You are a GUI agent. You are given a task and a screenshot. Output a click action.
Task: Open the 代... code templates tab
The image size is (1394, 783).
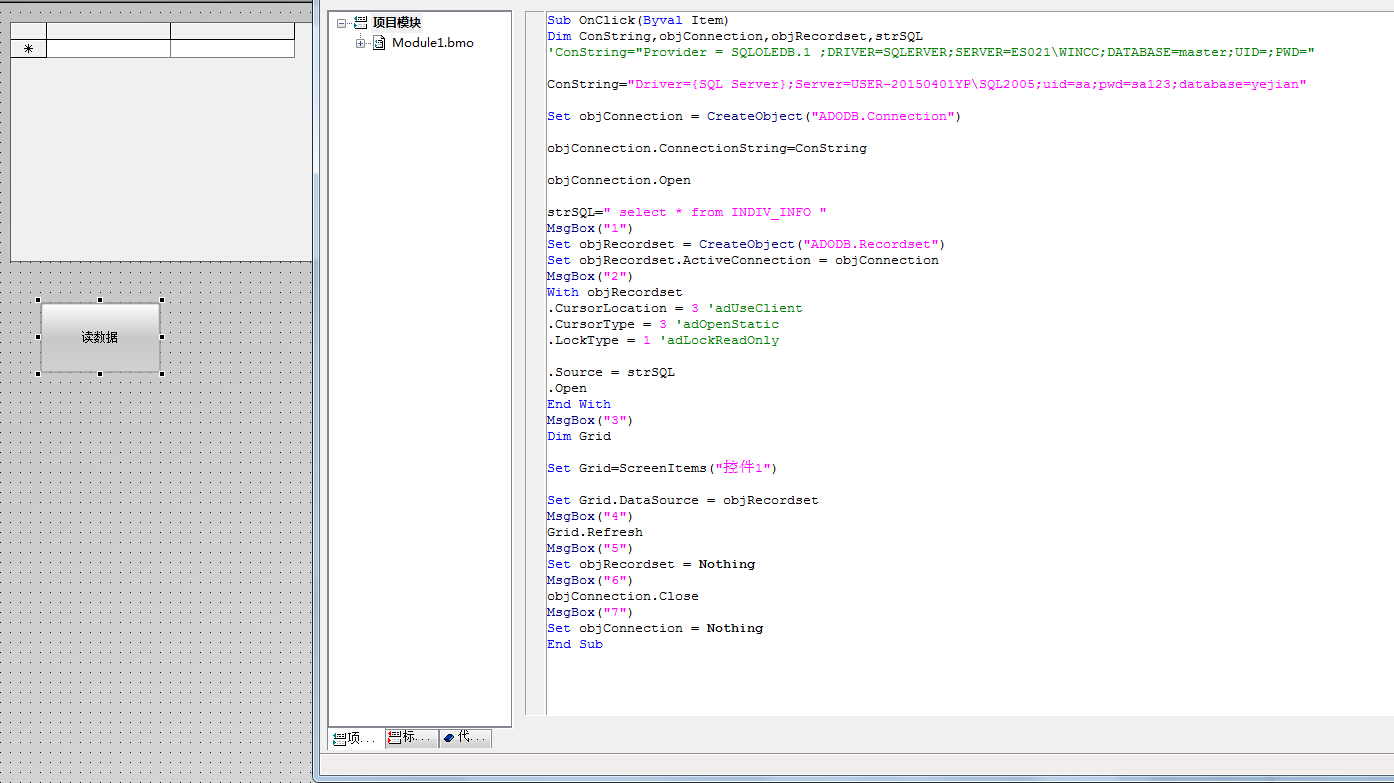pos(465,738)
